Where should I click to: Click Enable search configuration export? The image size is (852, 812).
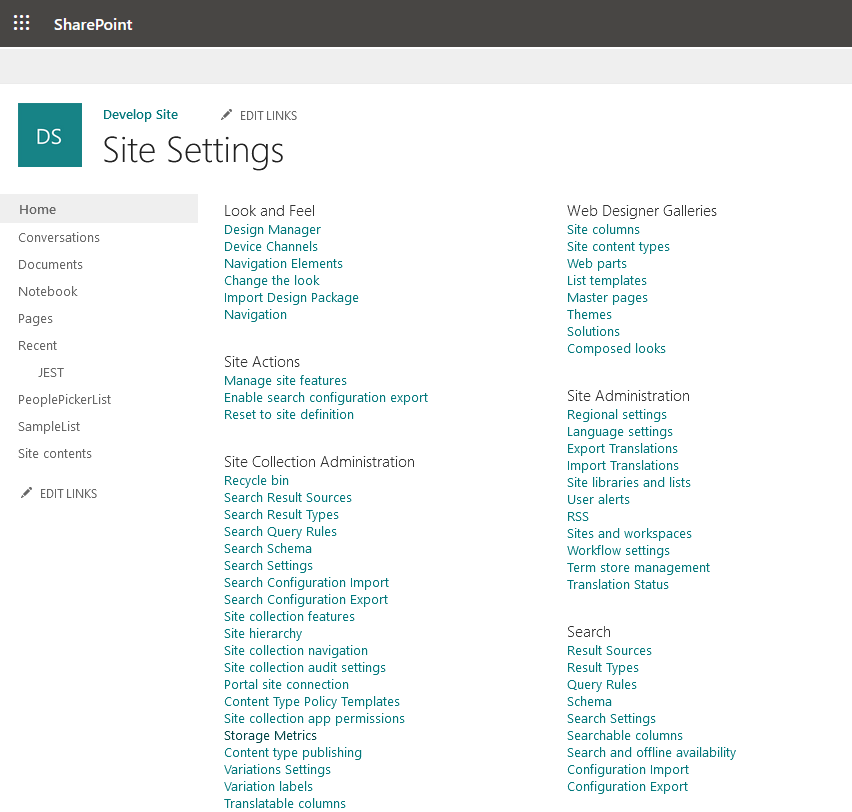[326, 398]
